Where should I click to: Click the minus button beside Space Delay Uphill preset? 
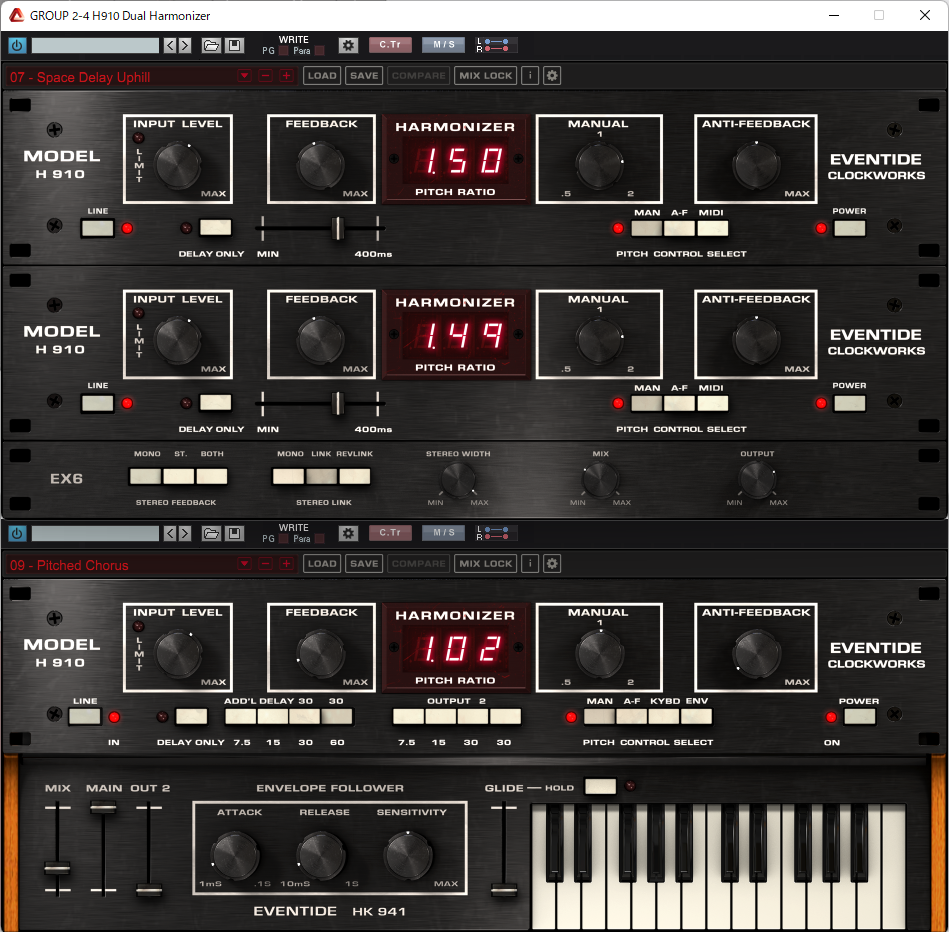point(265,76)
